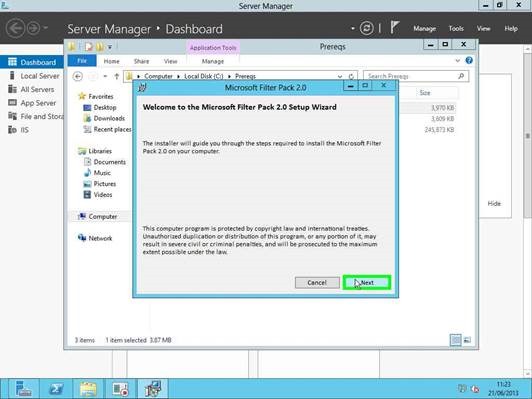532x399 pixels.
Task: Select Computer in navigation pane
Action: [103, 216]
